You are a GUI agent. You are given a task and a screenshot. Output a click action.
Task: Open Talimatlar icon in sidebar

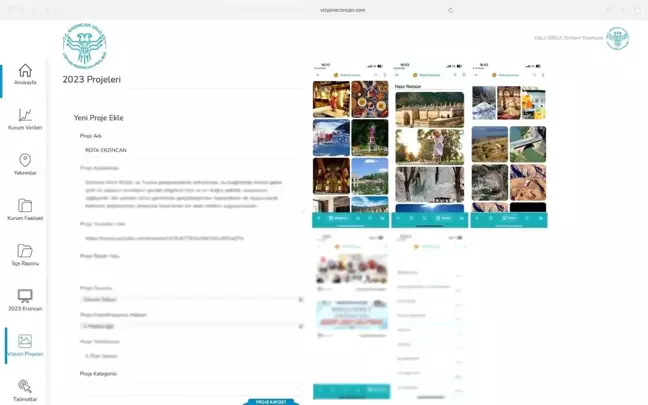coord(25,386)
